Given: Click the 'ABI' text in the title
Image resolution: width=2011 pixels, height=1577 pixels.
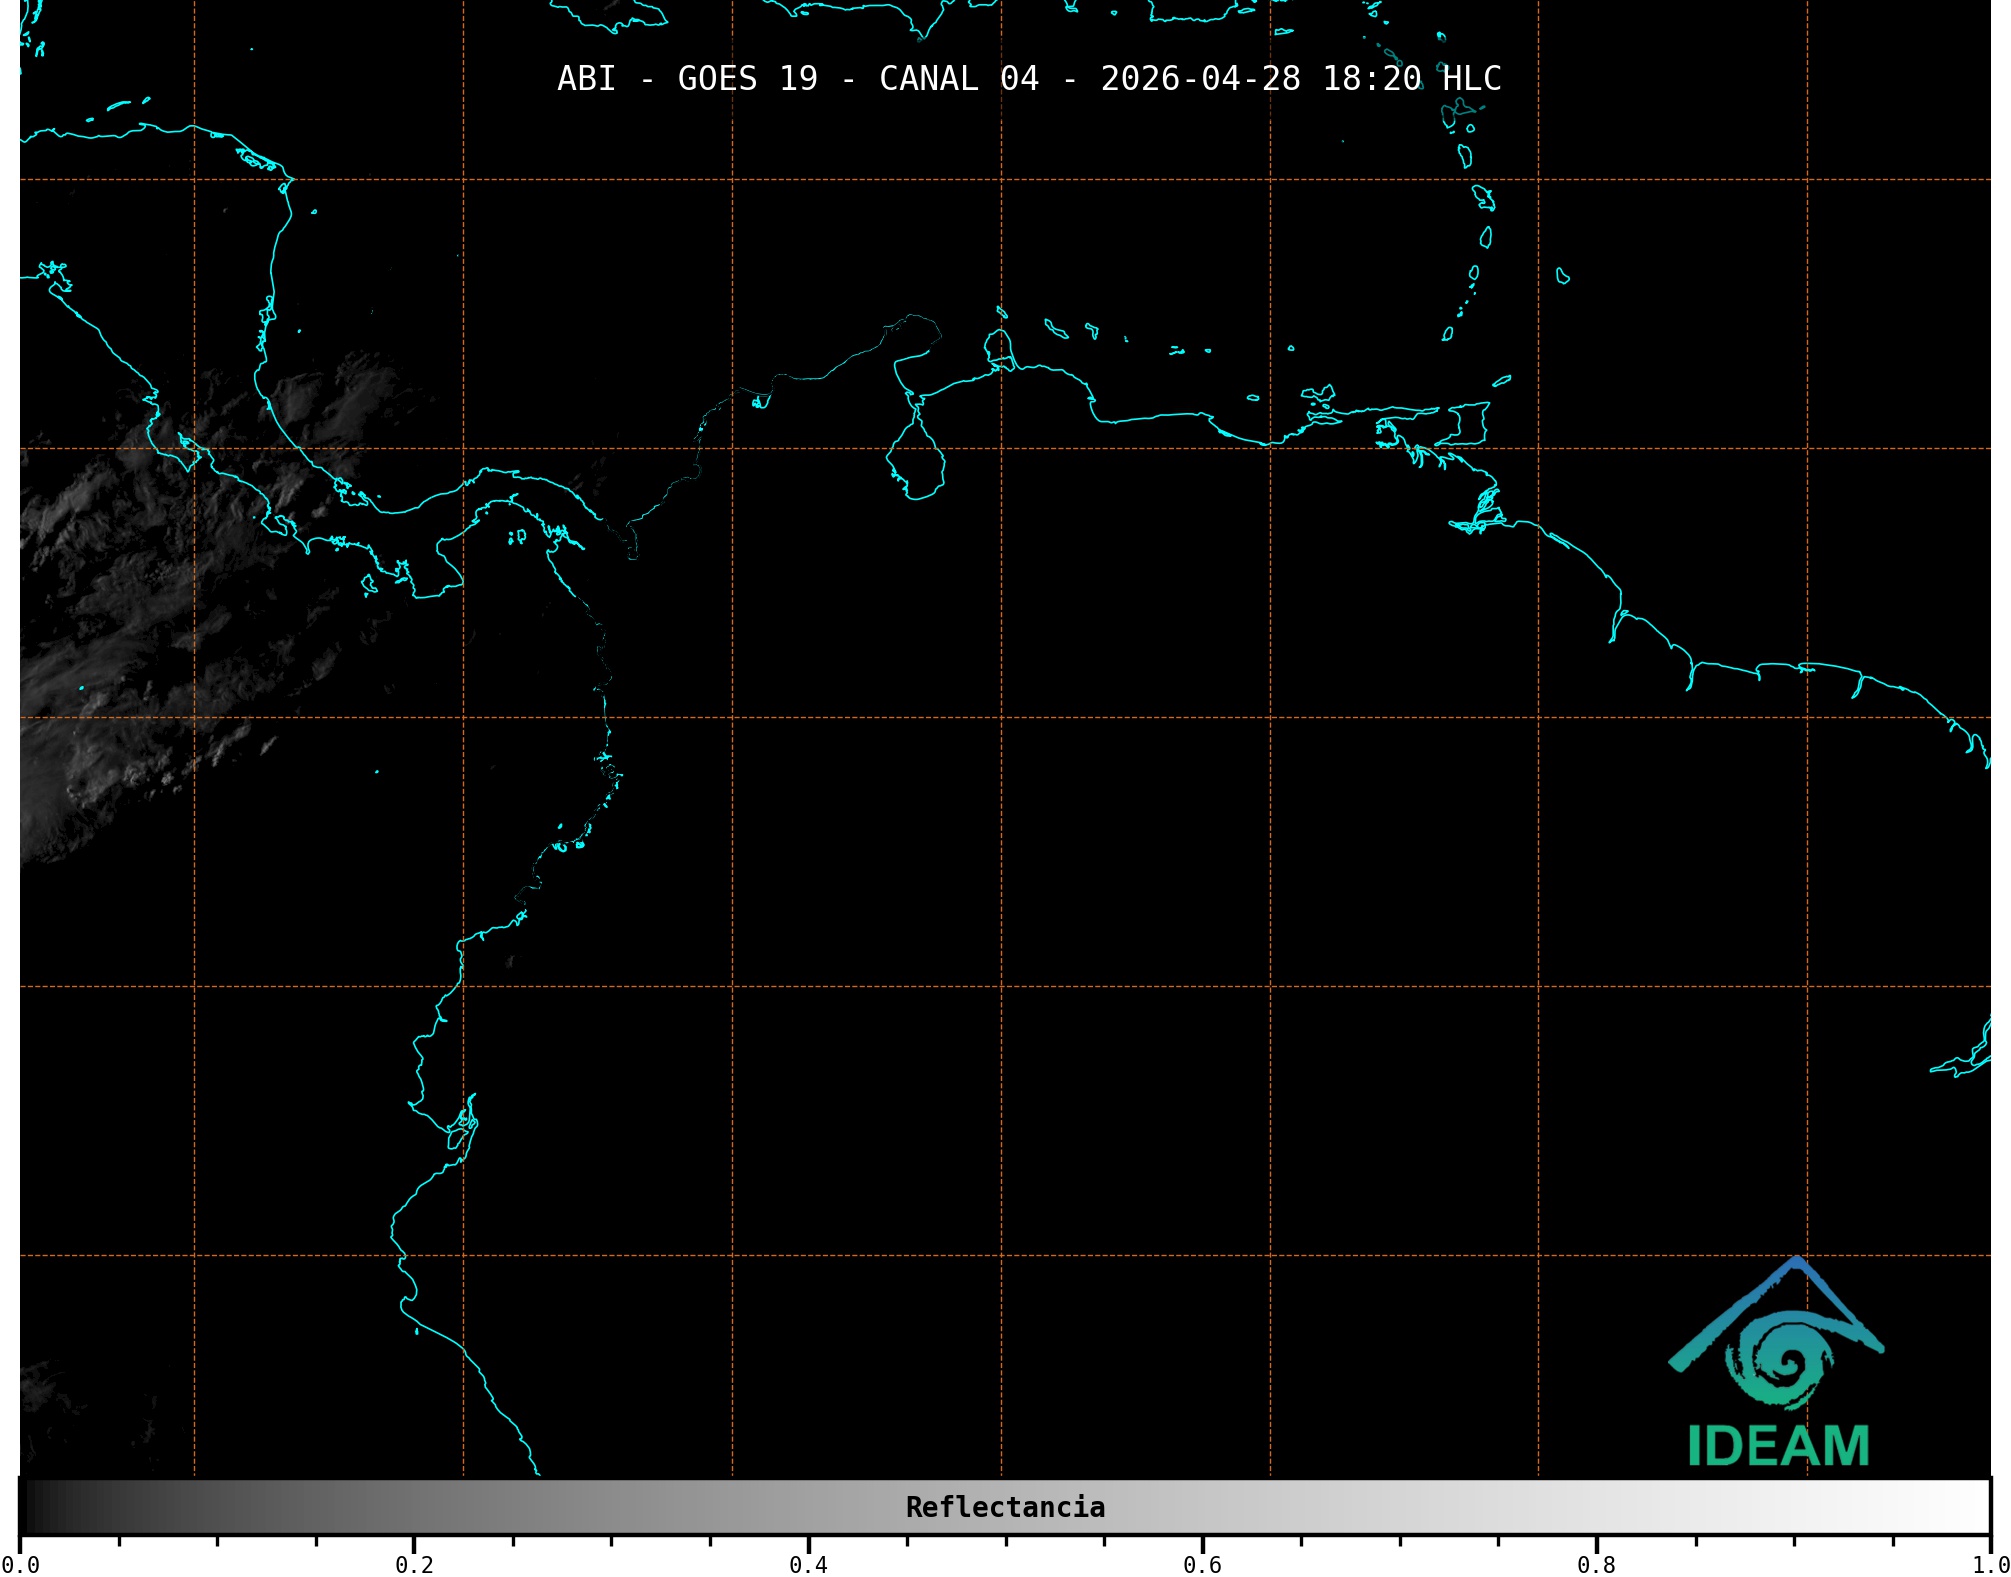Looking at the screenshot, I should point(586,79).
